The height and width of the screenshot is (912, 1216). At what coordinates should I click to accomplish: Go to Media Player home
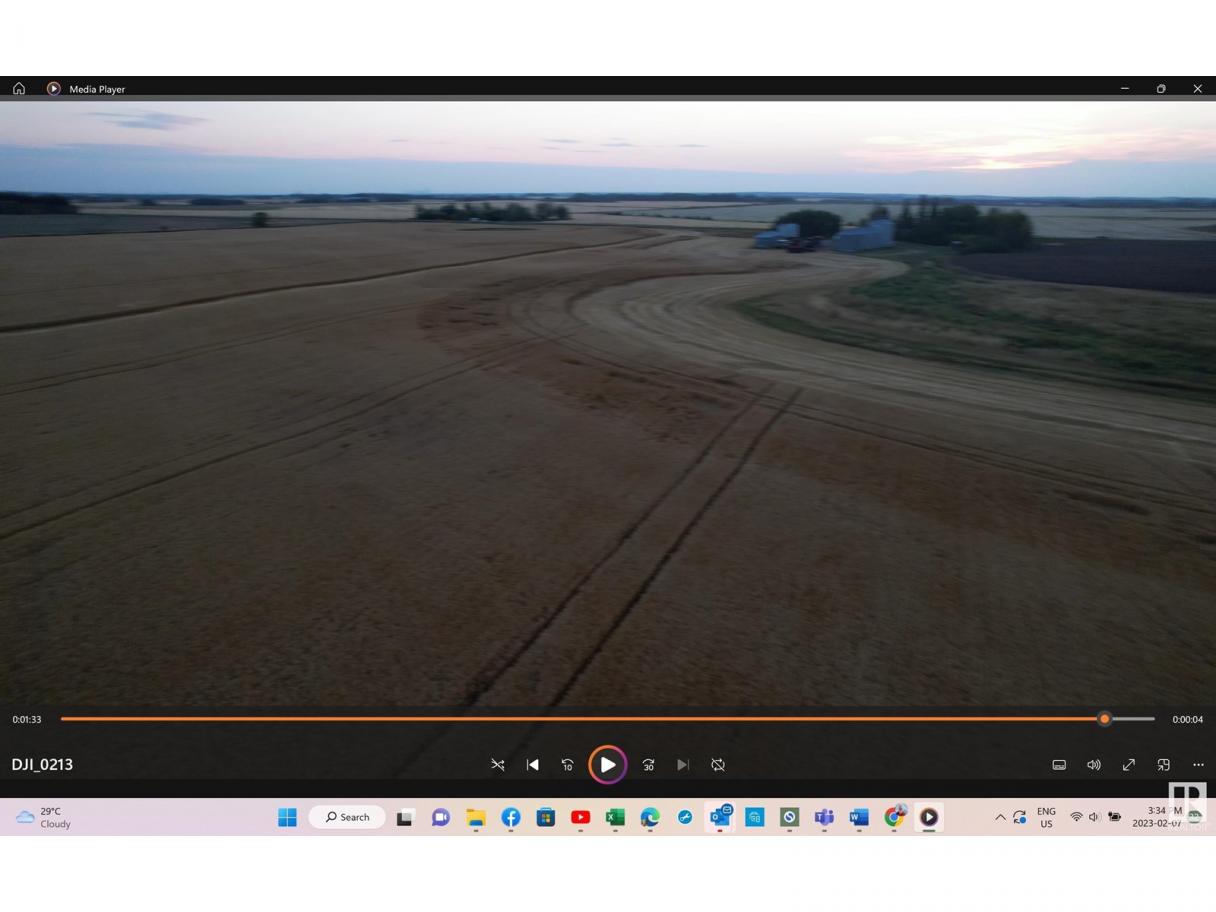(x=19, y=89)
